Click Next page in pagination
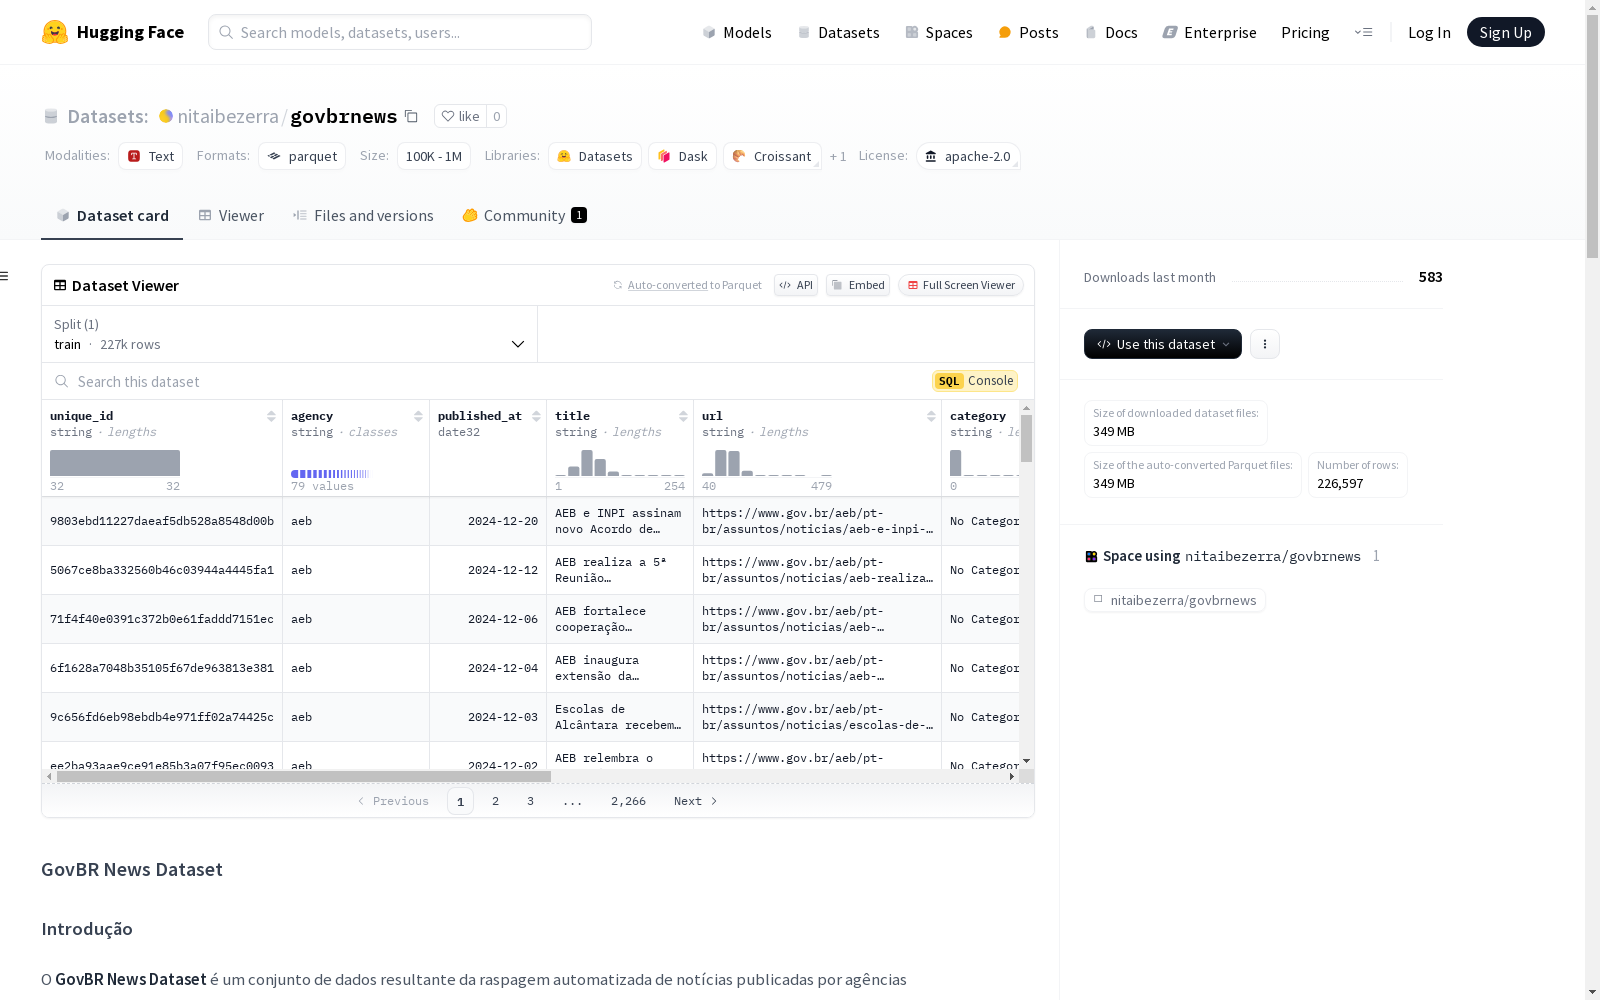Viewport: 1600px width, 1000px height. (696, 801)
